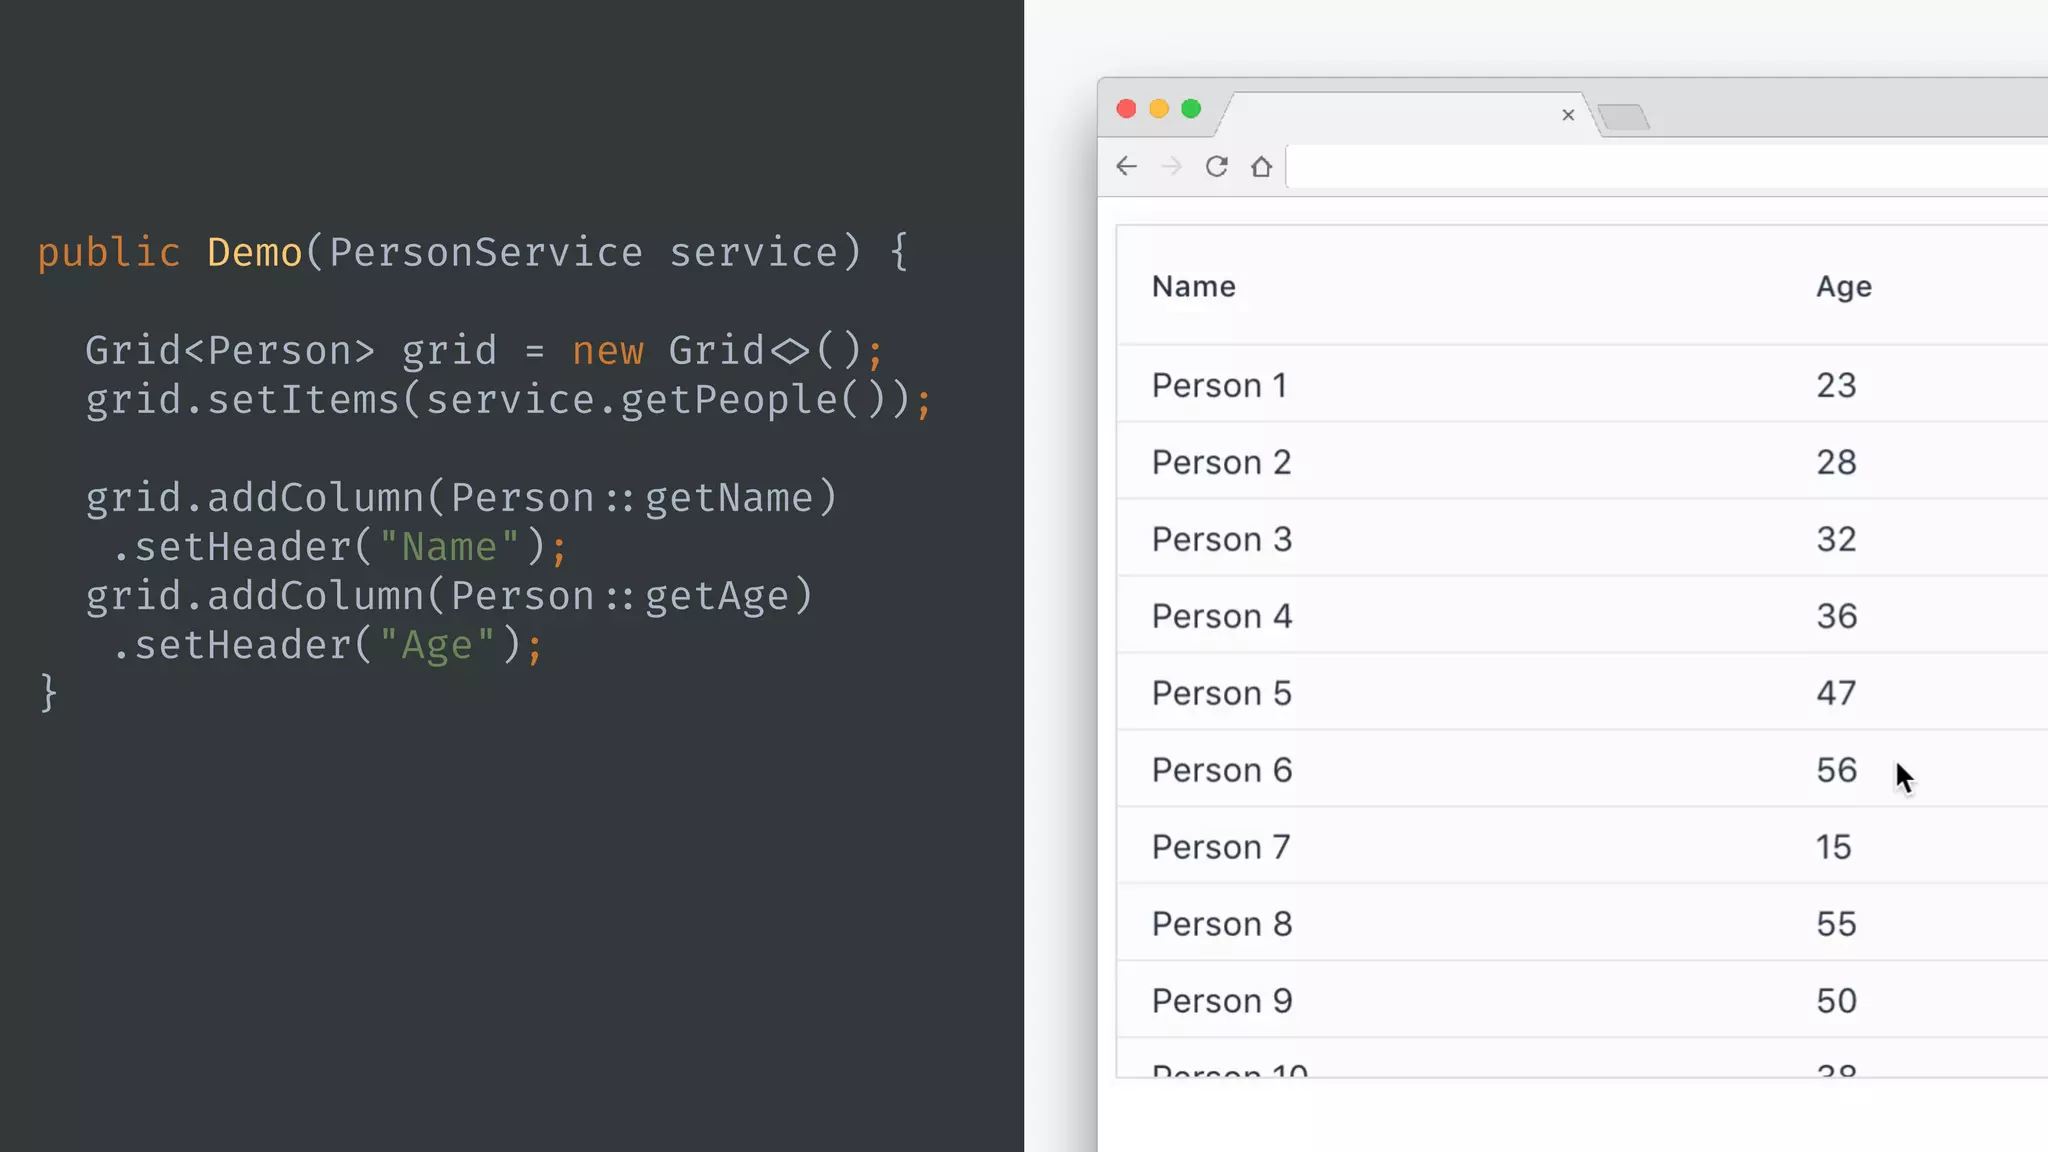Open a new tab using the new-tab button
2048x1152 pixels.
1623,118
